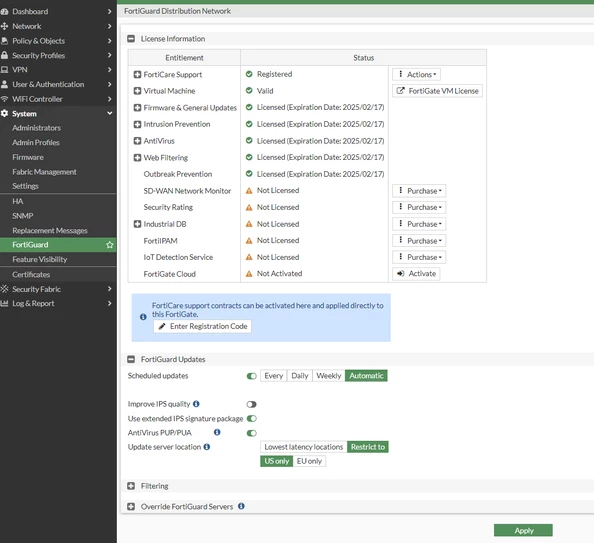The image size is (594, 543).
Task: Select US only server restriction
Action: pyautogui.click(x=277, y=461)
